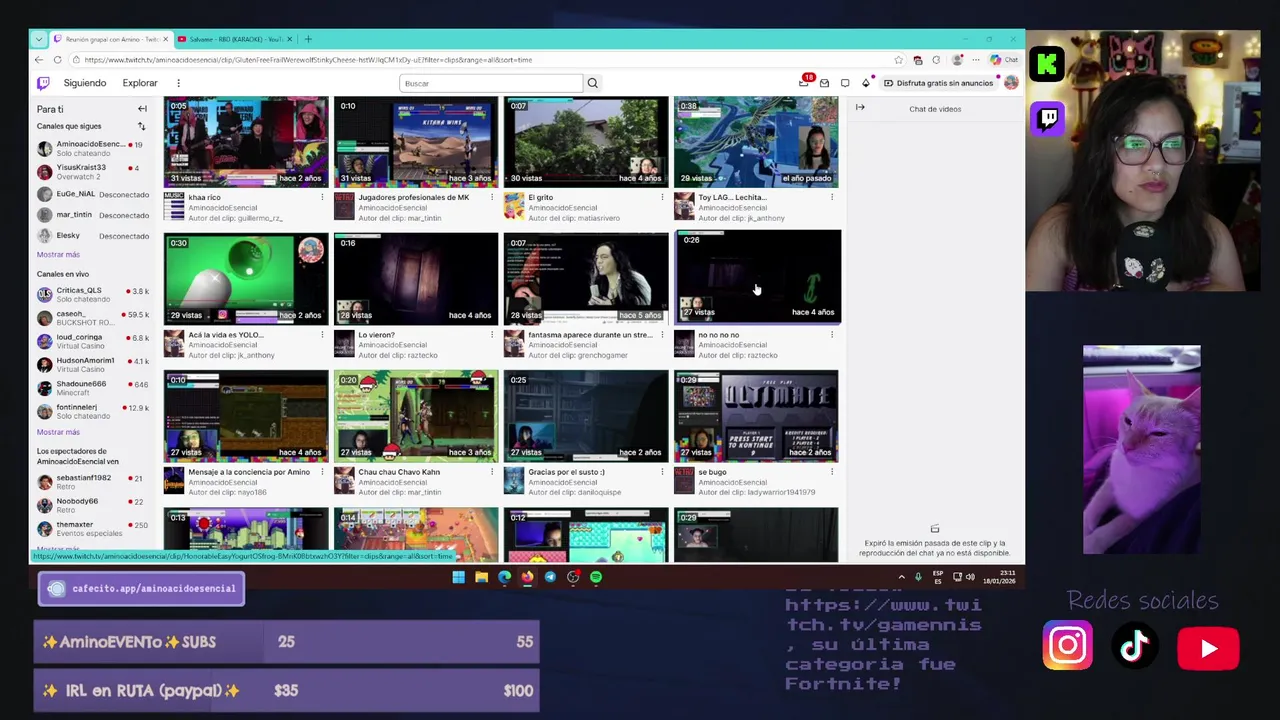Screen dimensions: 1280x720
Task: Open Telegram from the taskbar
Action: (x=550, y=577)
